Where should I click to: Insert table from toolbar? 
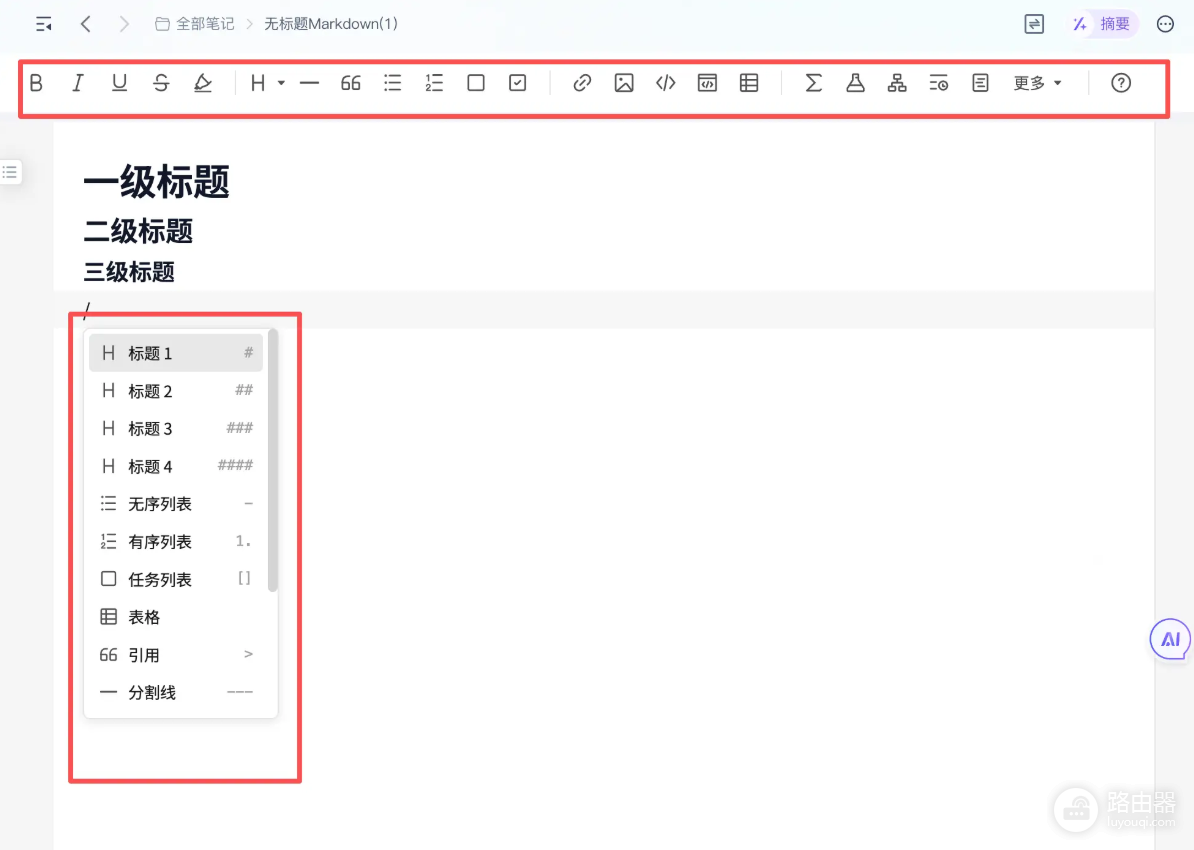pyautogui.click(x=749, y=83)
